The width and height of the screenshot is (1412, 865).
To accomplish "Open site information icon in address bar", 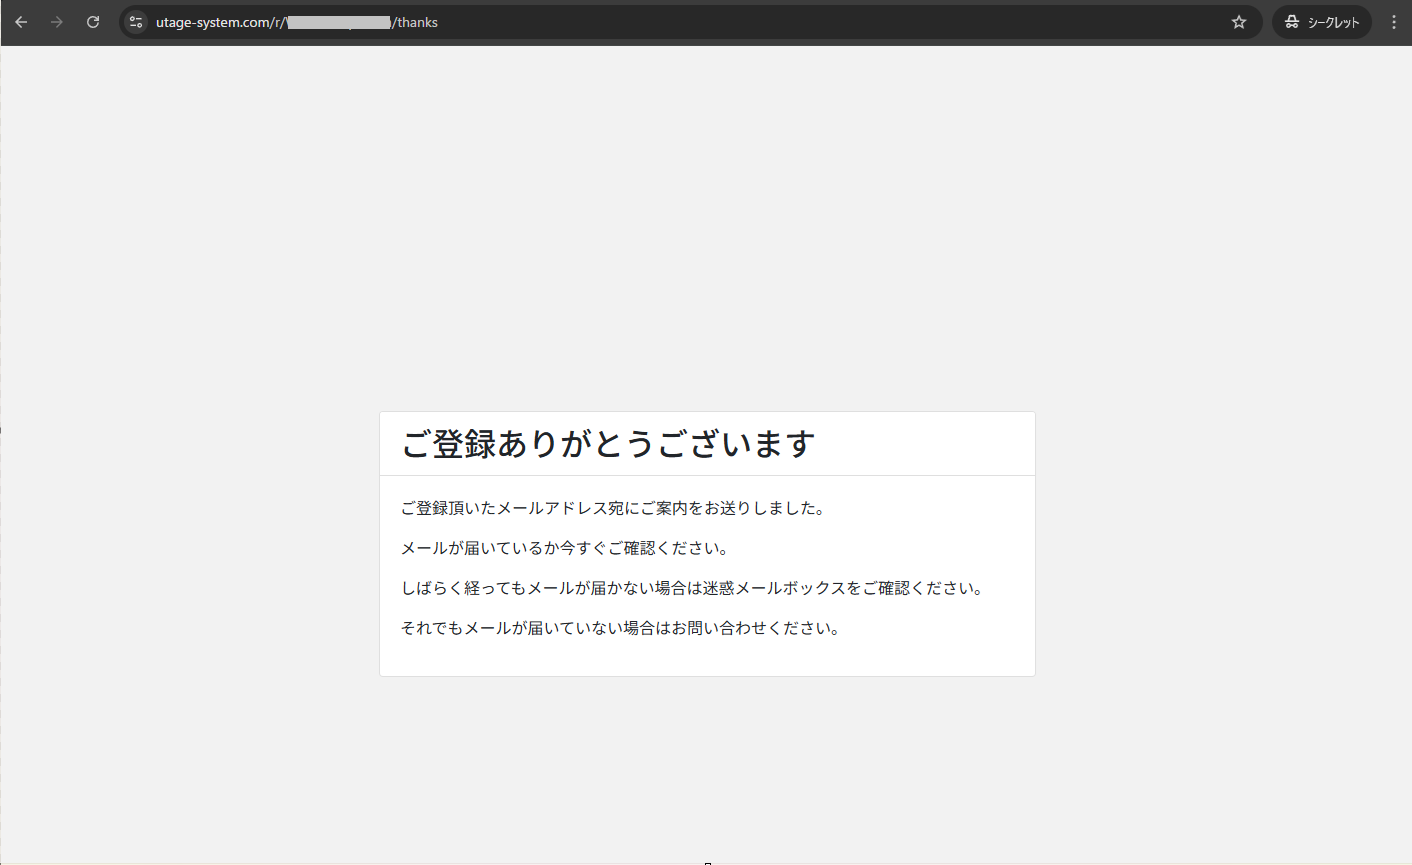I will [137, 22].
